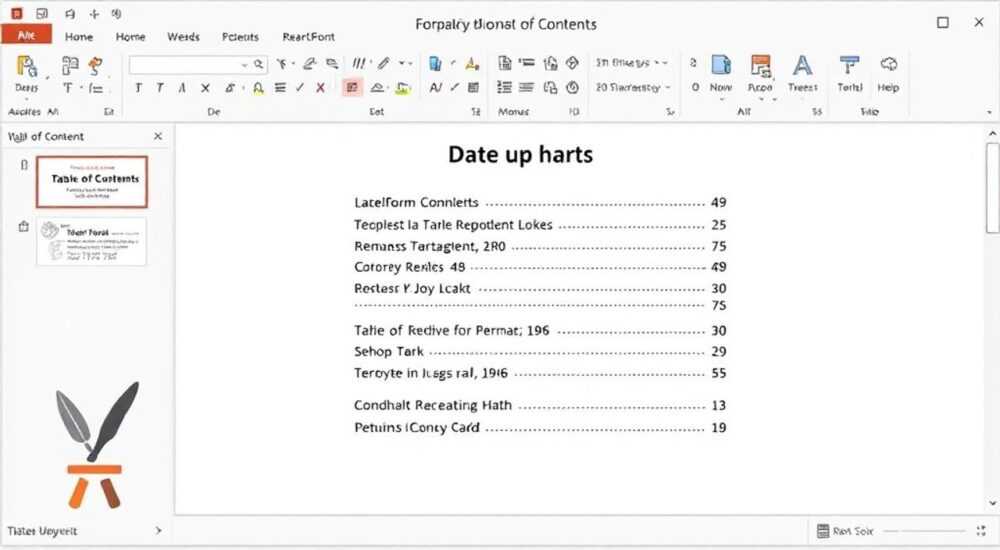
Task: Click the red X icon in formatting row
Action: coord(320,87)
